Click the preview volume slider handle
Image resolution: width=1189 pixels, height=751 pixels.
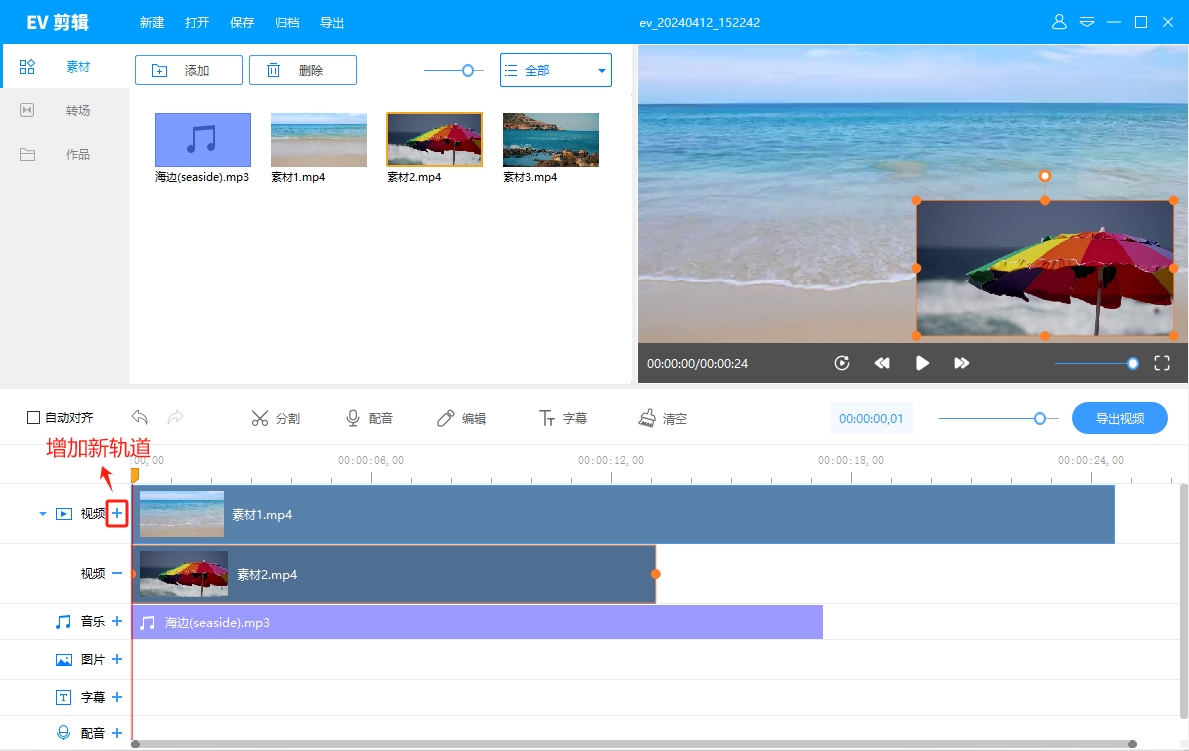[1133, 364]
